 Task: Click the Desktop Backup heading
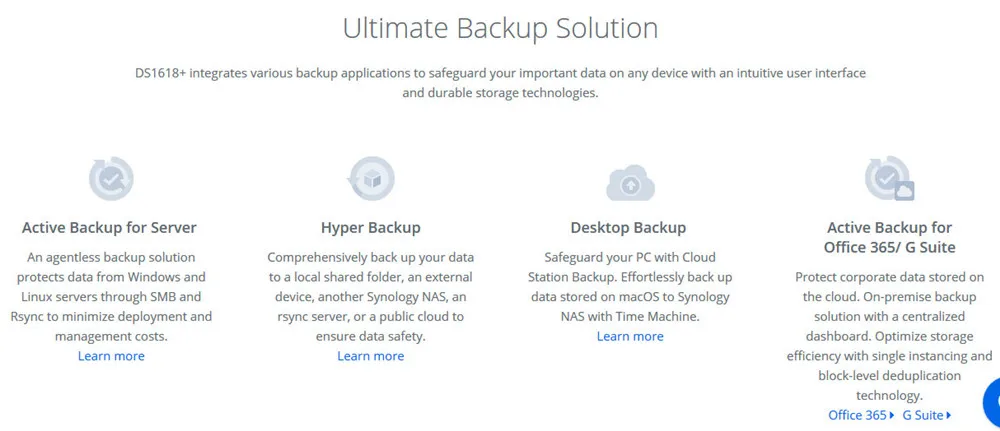pyautogui.click(x=628, y=228)
